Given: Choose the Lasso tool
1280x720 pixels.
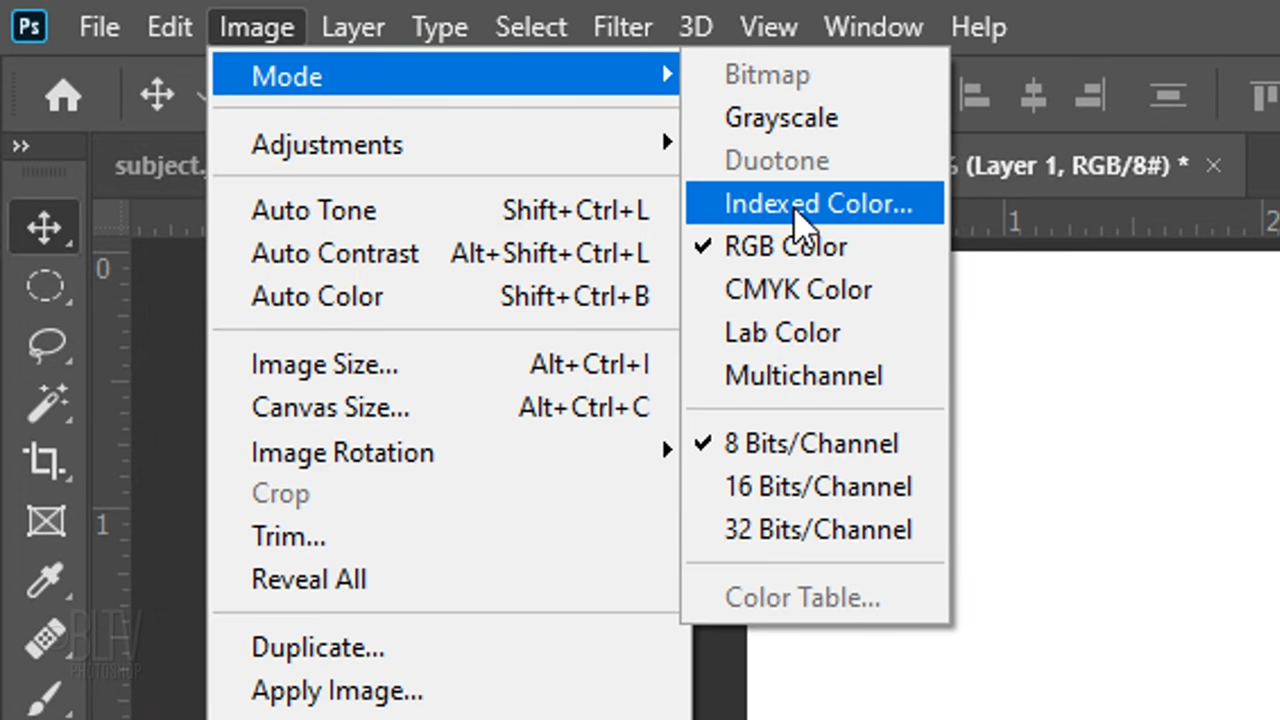Looking at the screenshot, I should pos(45,345).
